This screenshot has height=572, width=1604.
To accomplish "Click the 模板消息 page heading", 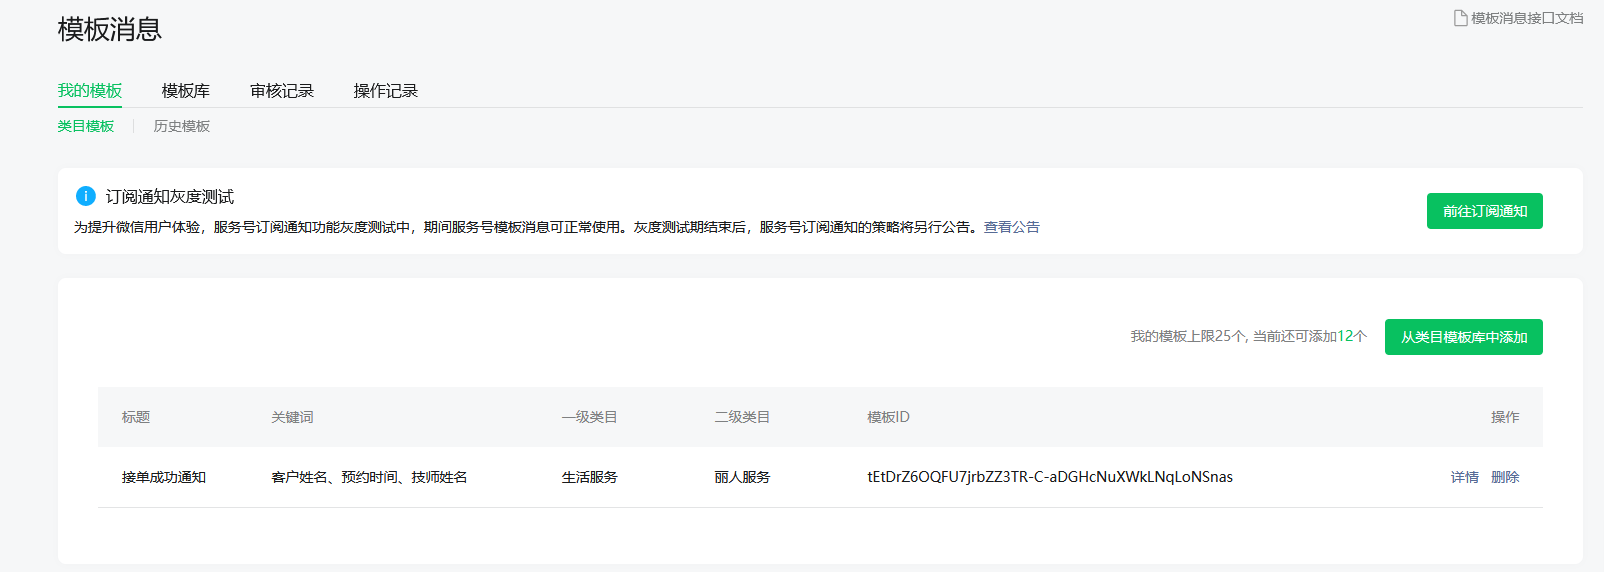I will (x=110, y=30).
